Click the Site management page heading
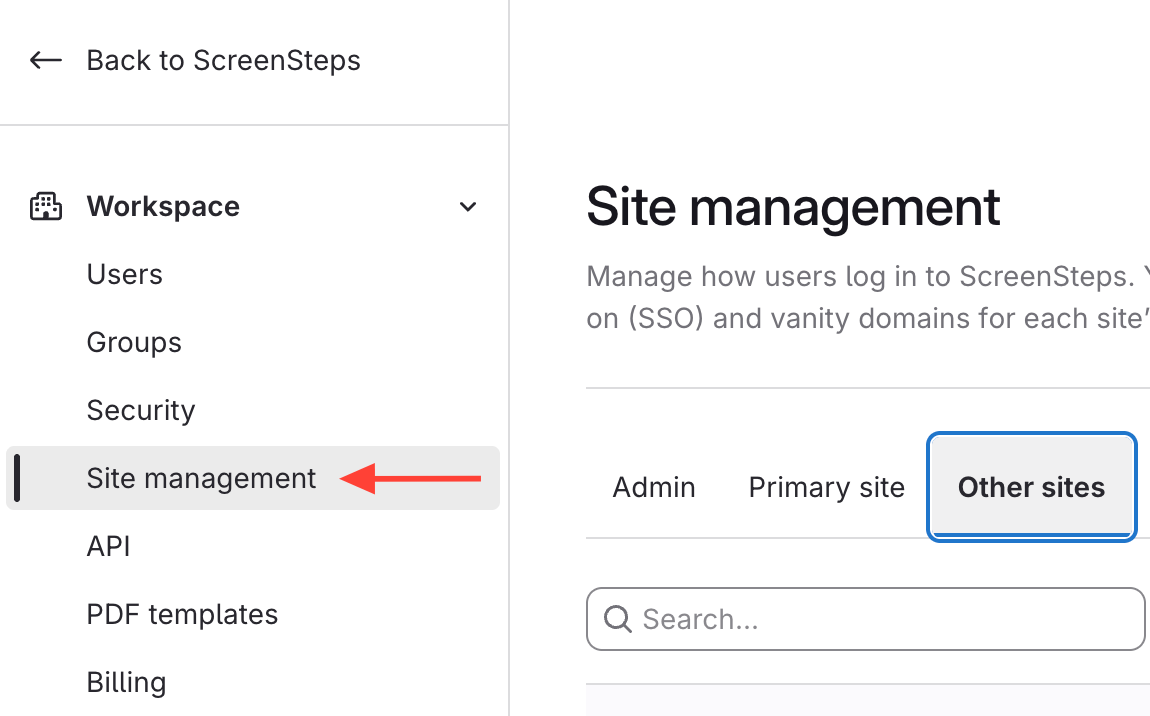This screenshot has height=716, width=1150. coord(793,208)
